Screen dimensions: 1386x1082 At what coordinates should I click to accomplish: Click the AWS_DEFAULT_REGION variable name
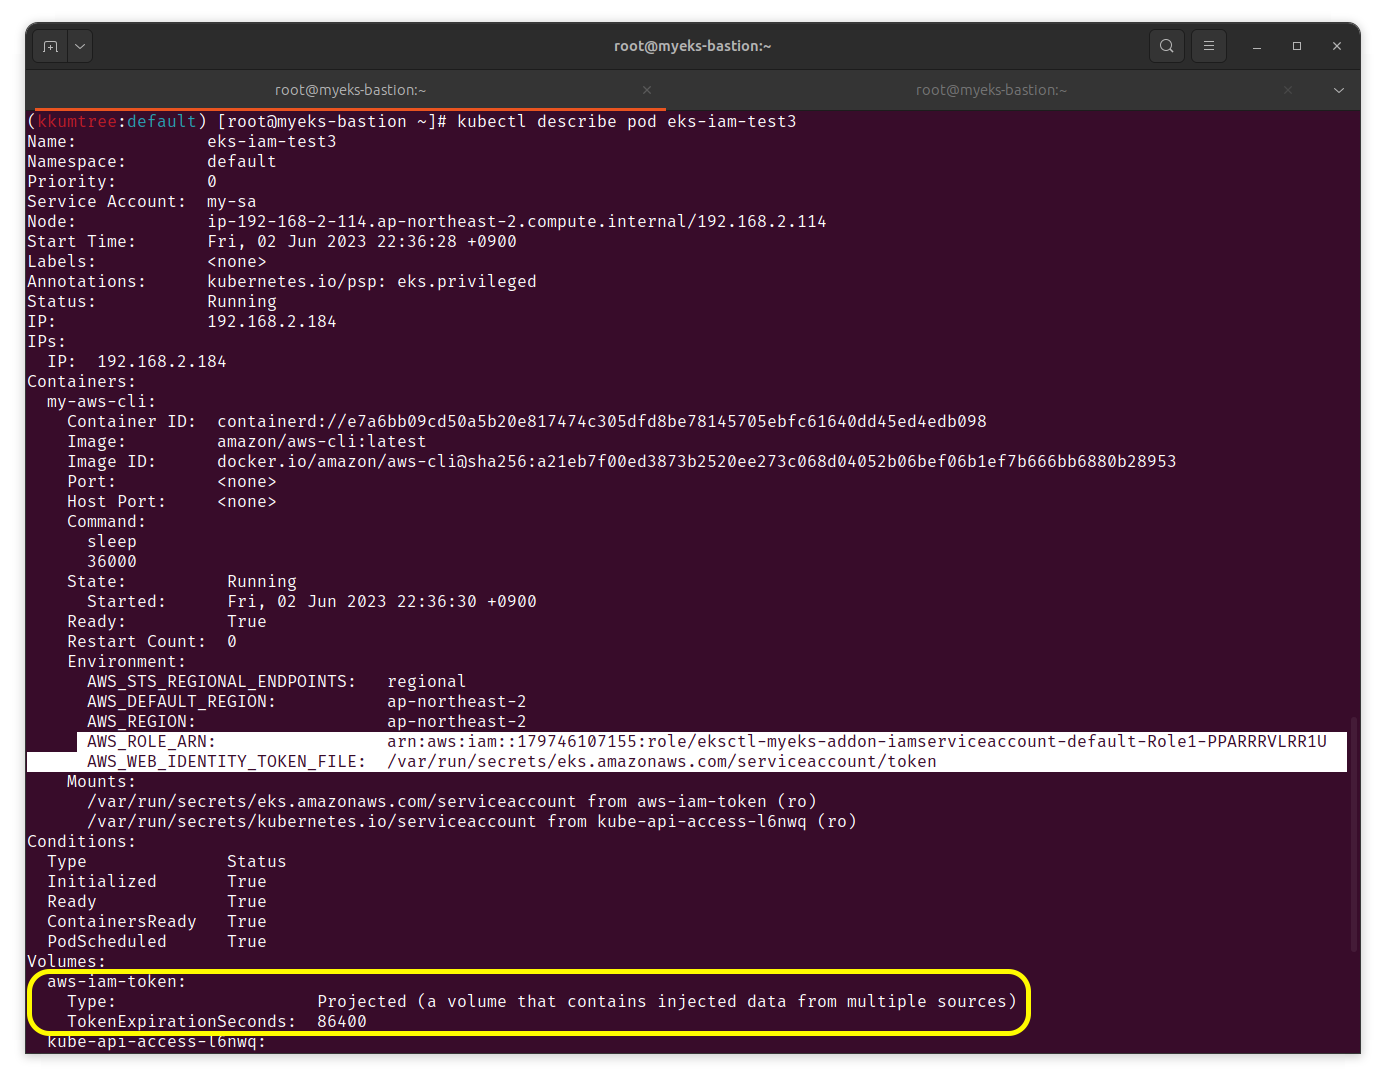[182, 701]
